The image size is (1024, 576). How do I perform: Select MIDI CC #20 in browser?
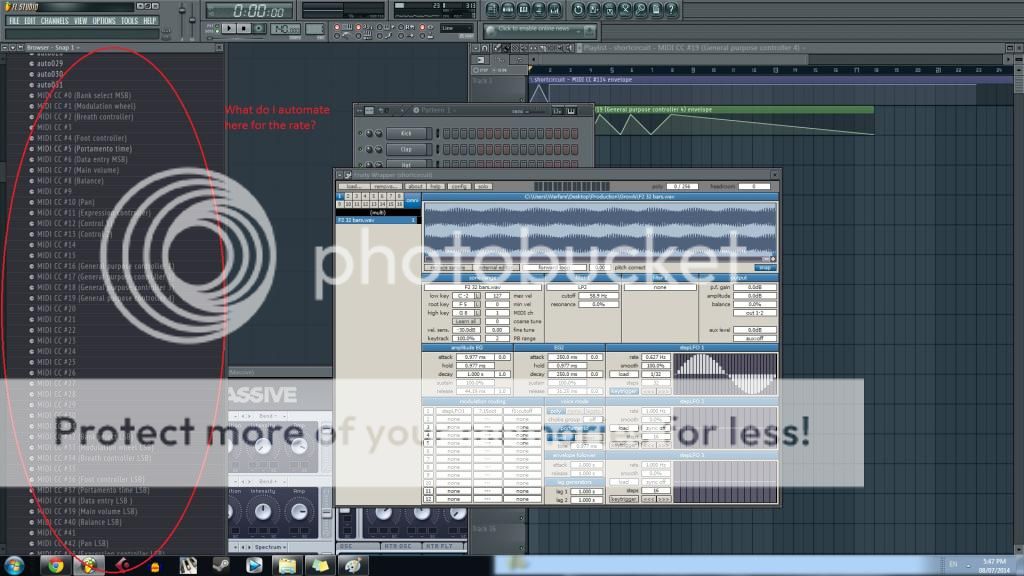tap(56, 308)
